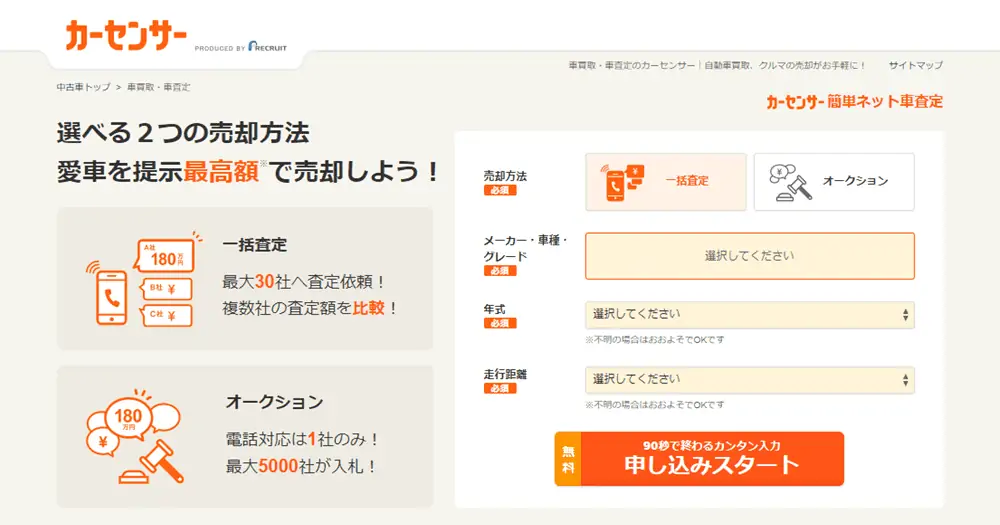This screenshot has height=525, width=1000.
Task: Click the カーセンサー簡単ネット車査定 title
Action: [x=855, y=101]
